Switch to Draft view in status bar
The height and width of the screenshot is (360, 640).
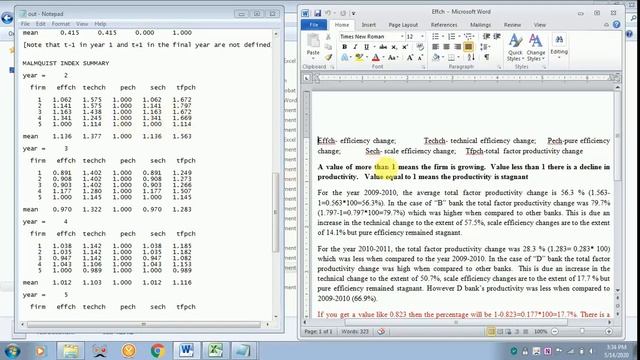coord(526,331)
